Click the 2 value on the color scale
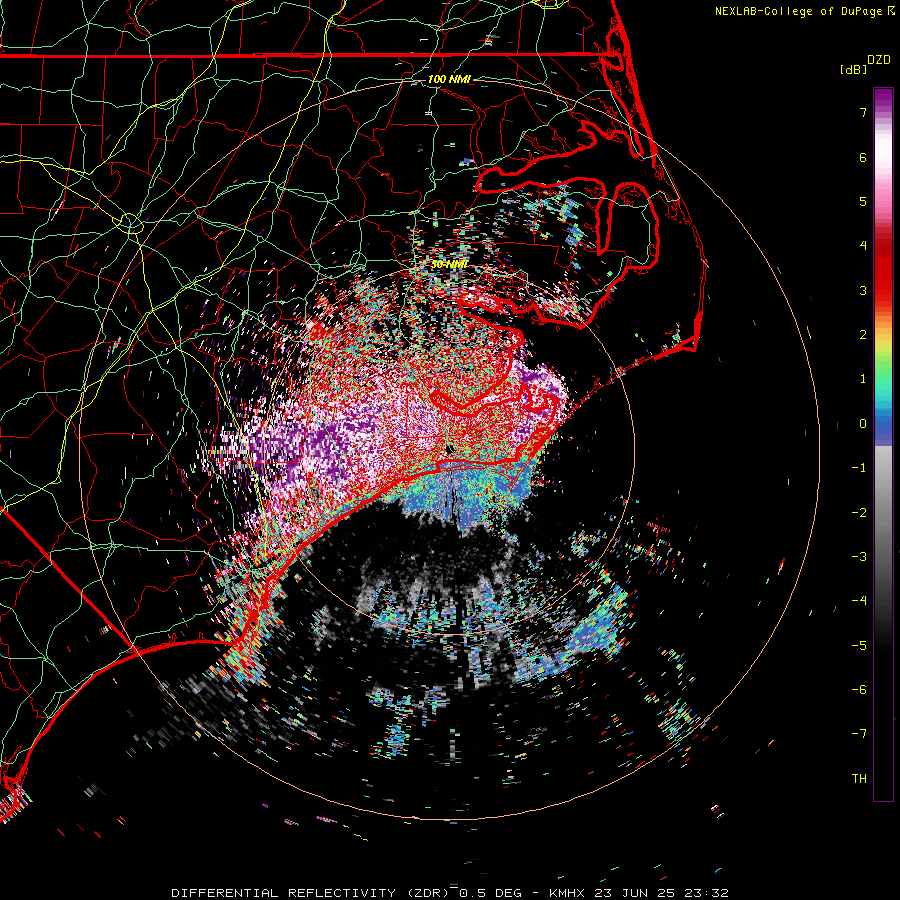 click(x=863, y=335)
